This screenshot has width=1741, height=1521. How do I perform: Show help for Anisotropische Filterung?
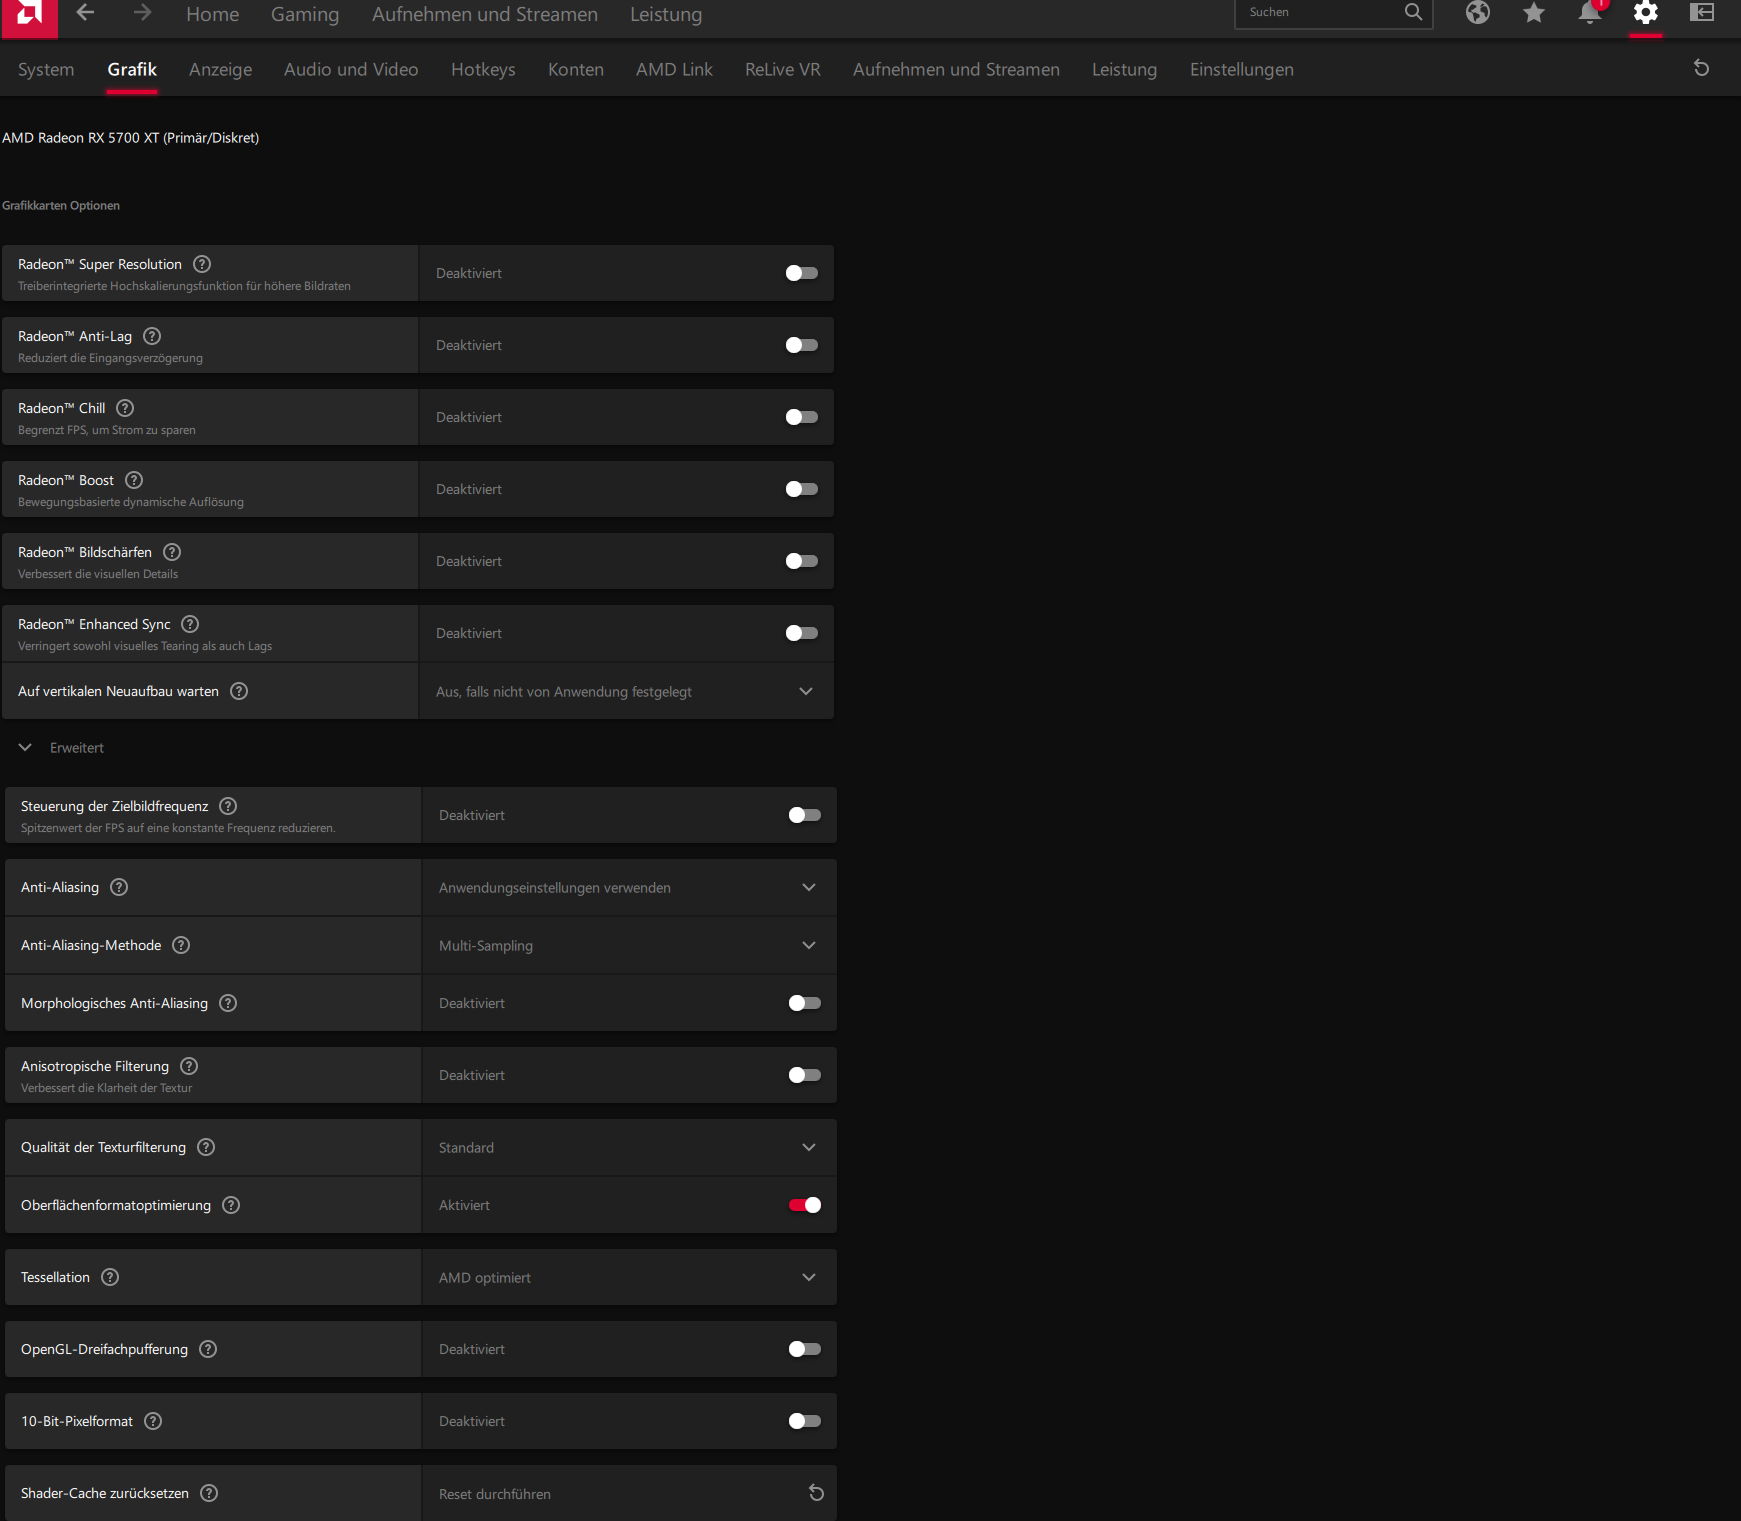coord(189,1066)
